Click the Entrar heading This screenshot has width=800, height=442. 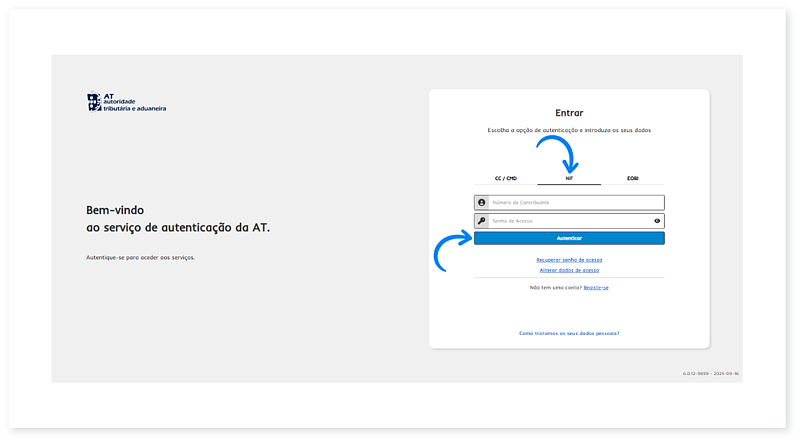click(569, 113)
